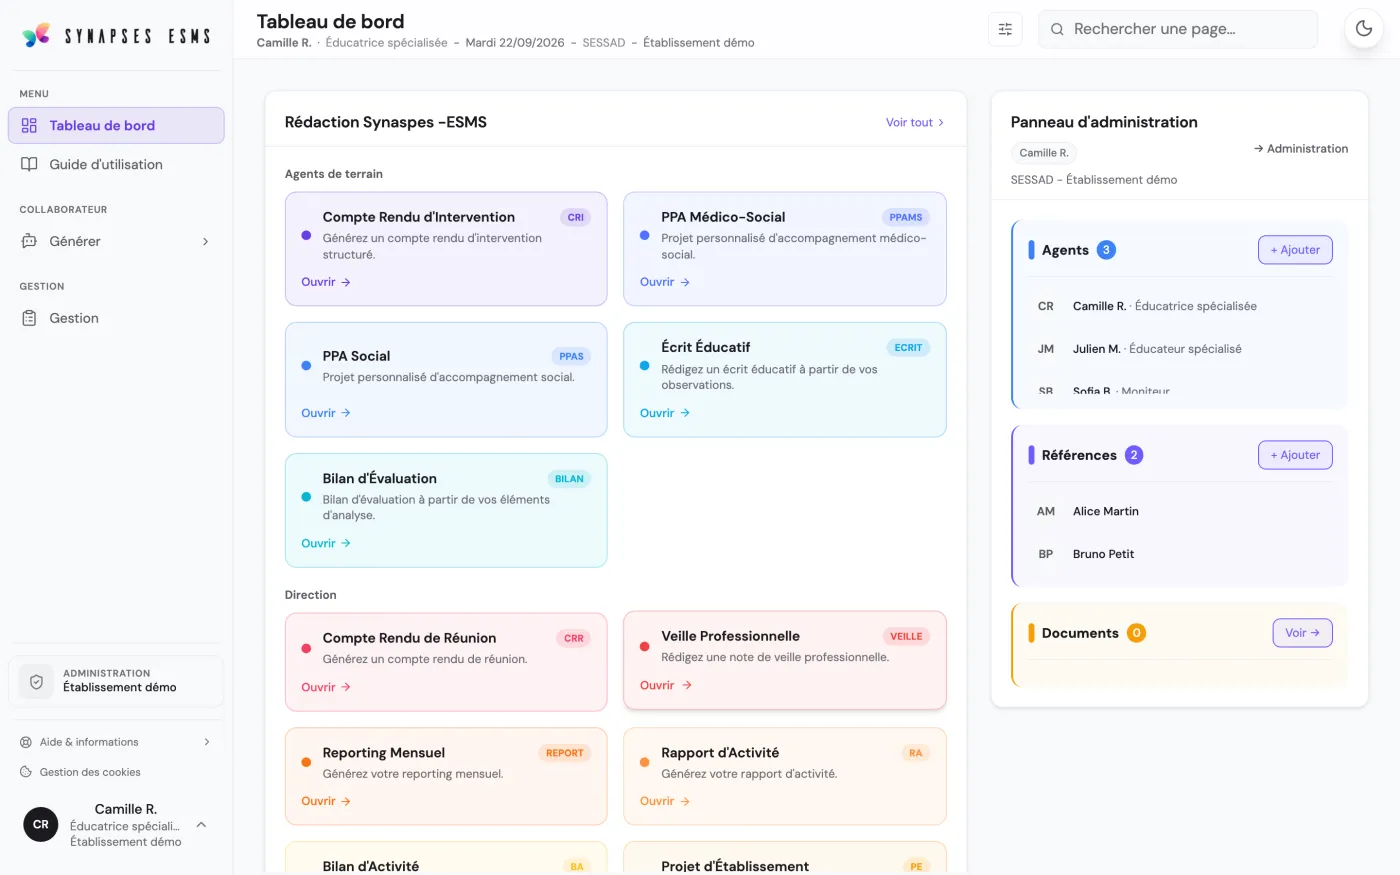Open Bilan d'Évaluation with Ouvrir
Screen dimensions: 1400x875
(x=326, y=543)
